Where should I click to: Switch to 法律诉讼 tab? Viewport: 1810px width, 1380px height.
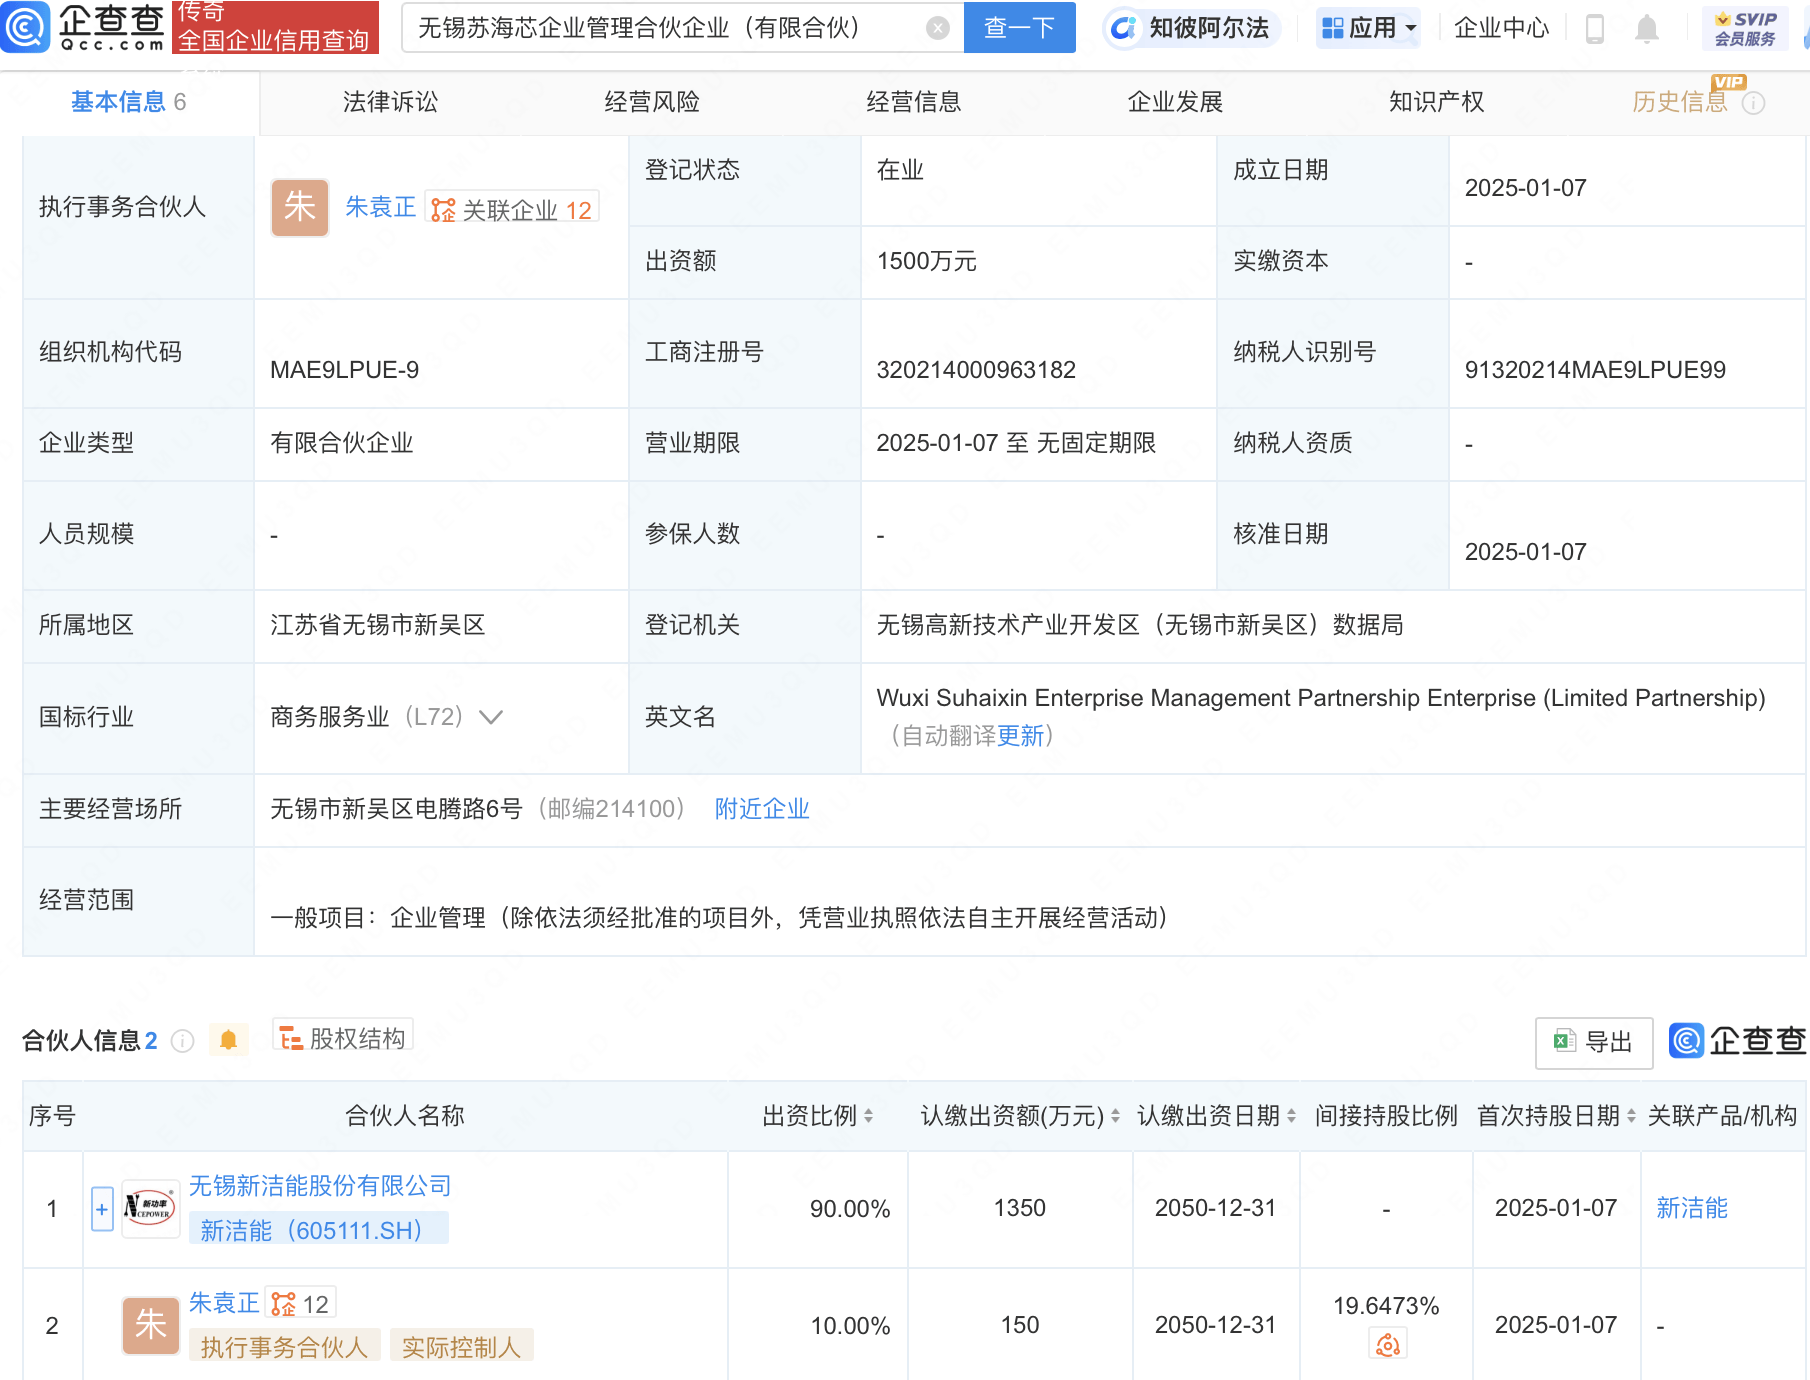point(390,102)
